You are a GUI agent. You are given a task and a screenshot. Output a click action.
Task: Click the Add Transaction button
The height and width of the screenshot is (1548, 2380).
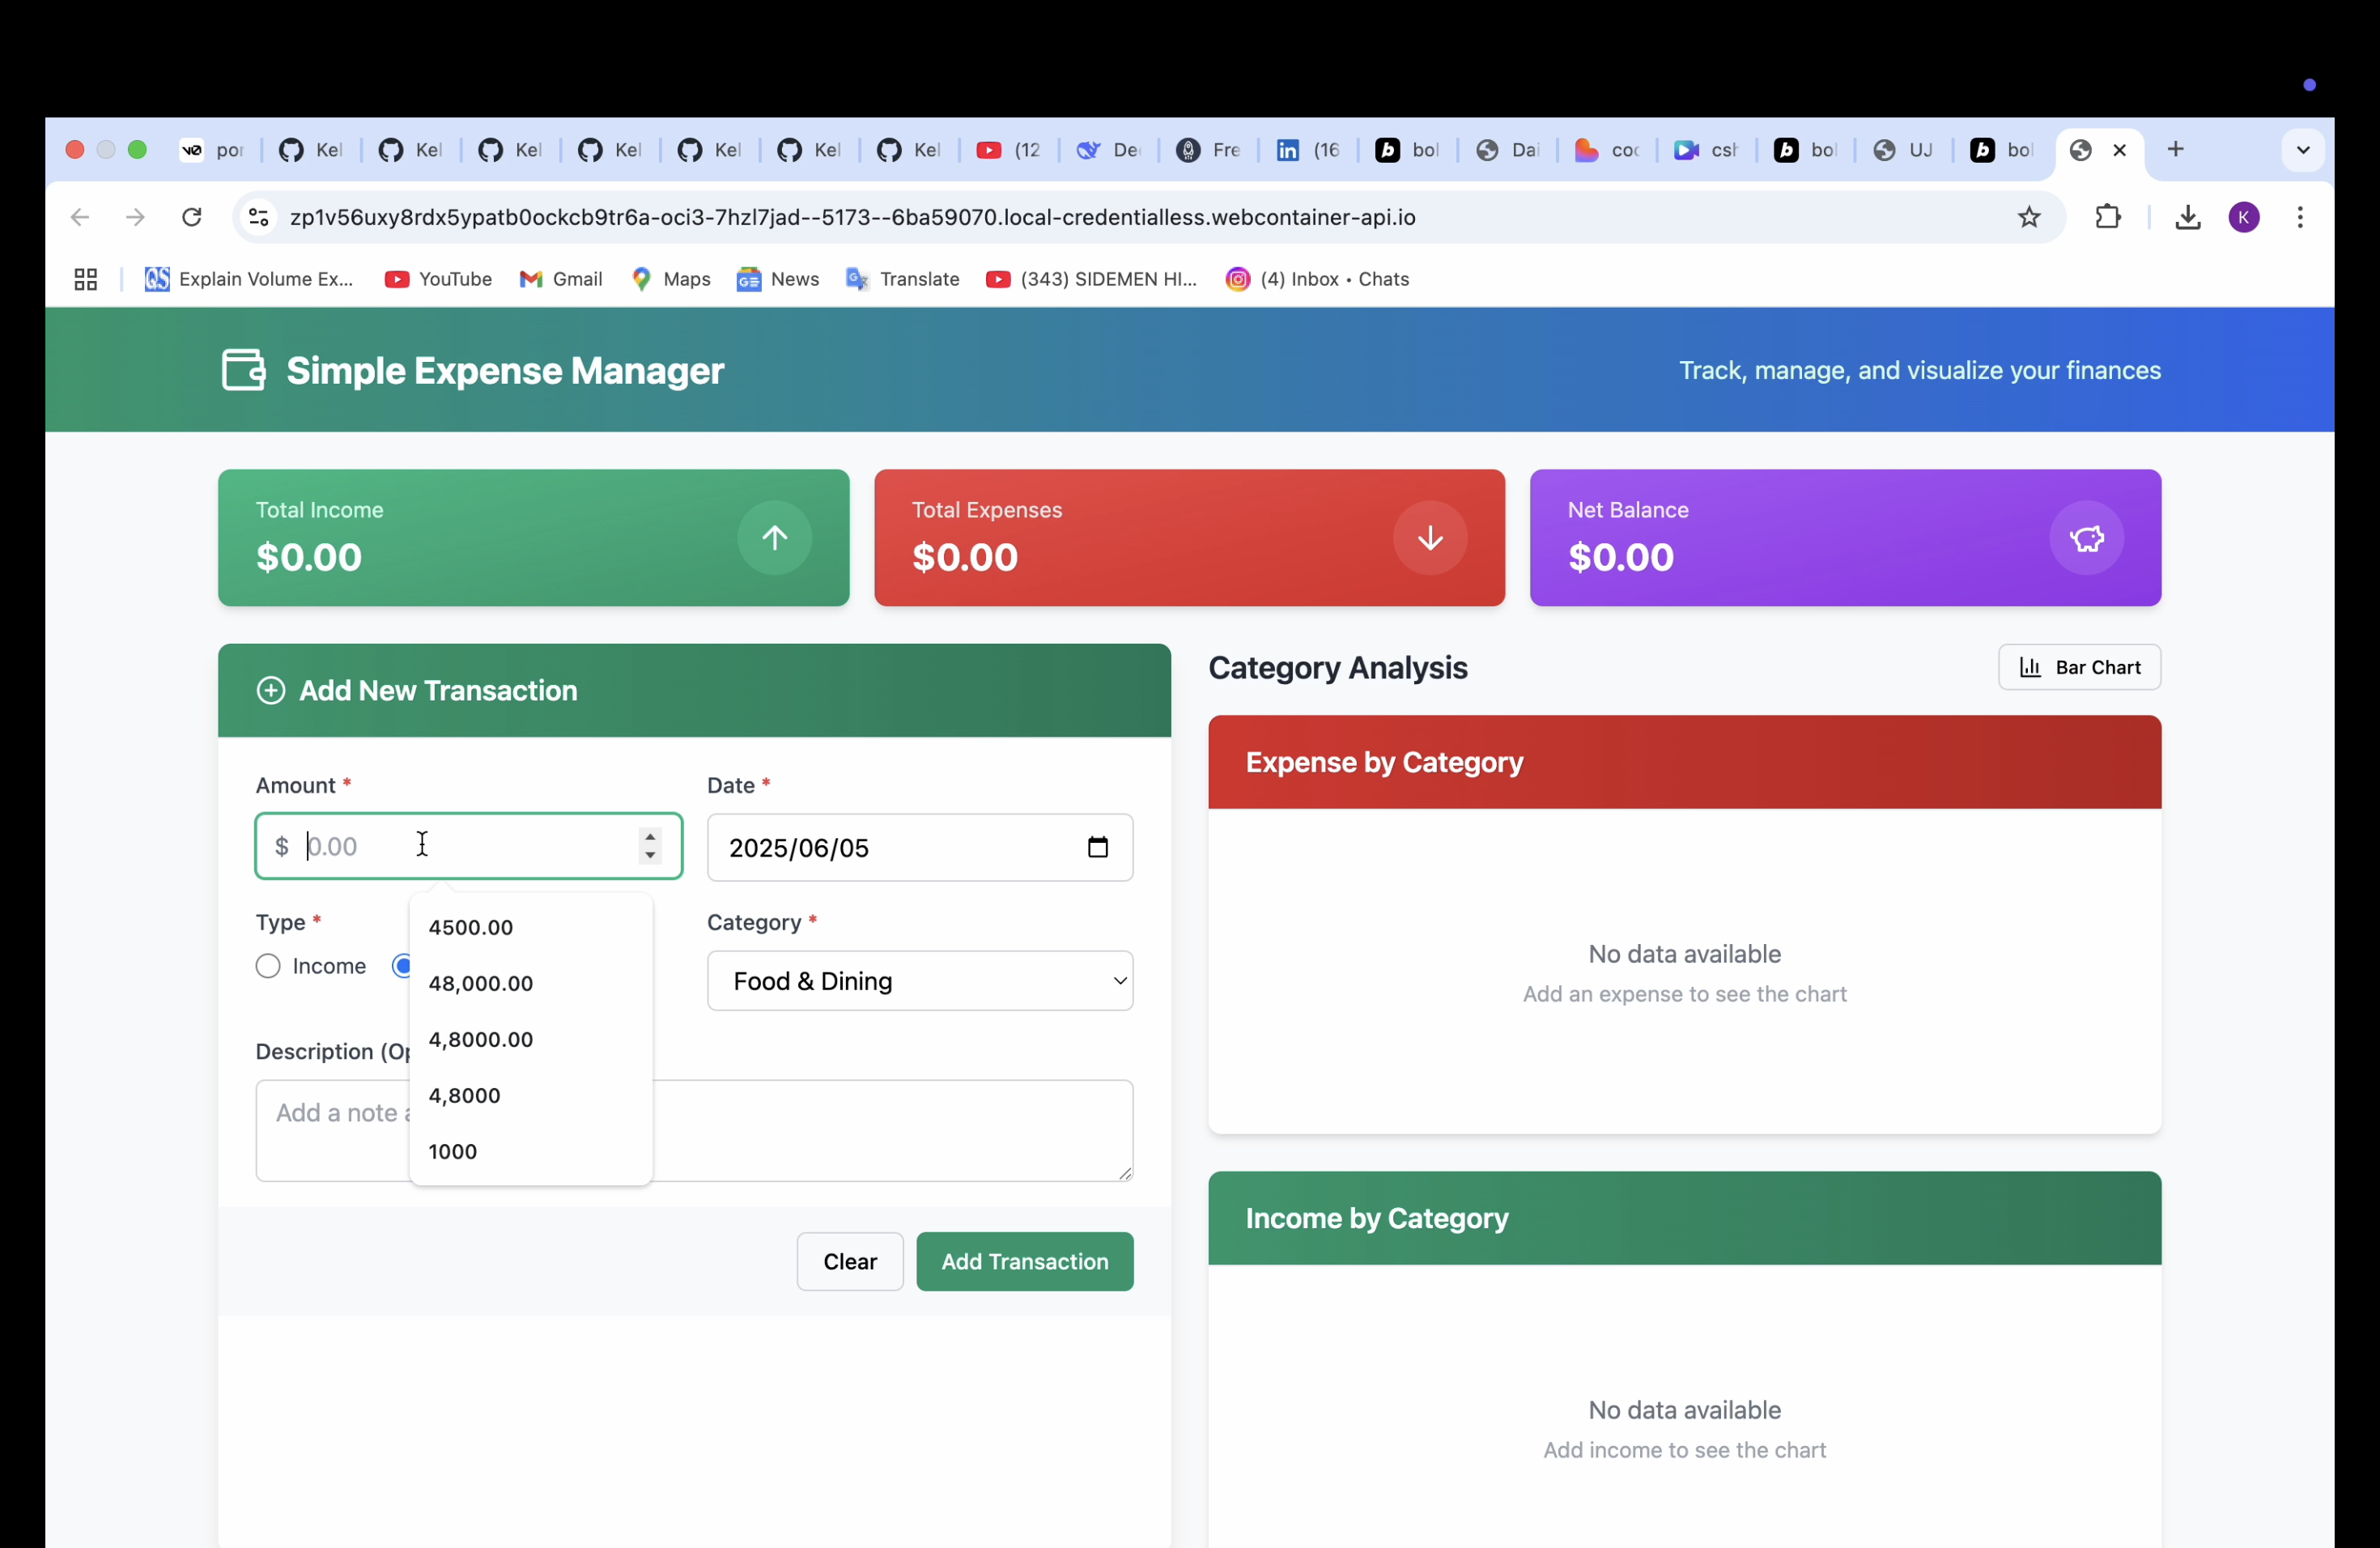(1025, 1261)
